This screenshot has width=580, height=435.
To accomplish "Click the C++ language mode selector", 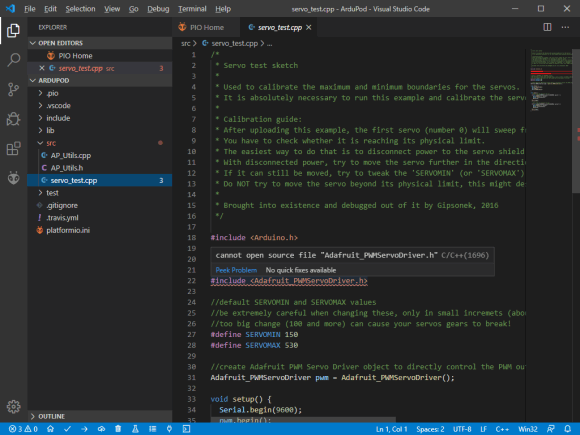I will 502,429.
